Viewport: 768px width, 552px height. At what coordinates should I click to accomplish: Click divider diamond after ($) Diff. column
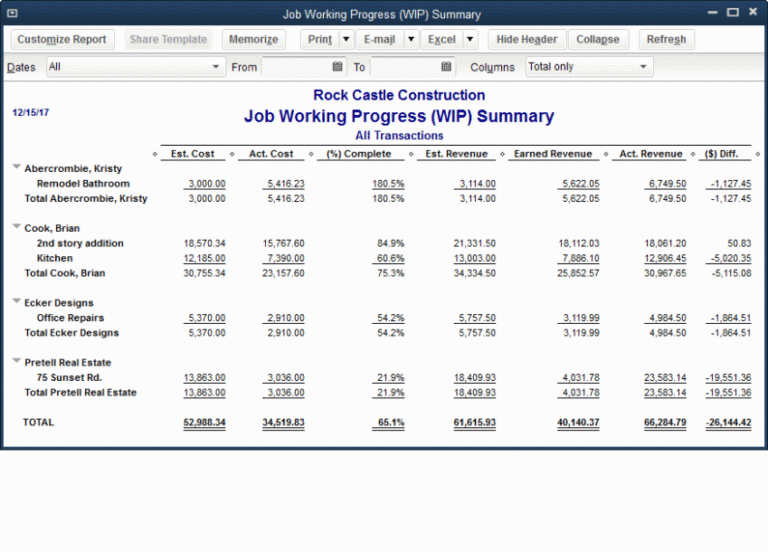tap(758, 154)
